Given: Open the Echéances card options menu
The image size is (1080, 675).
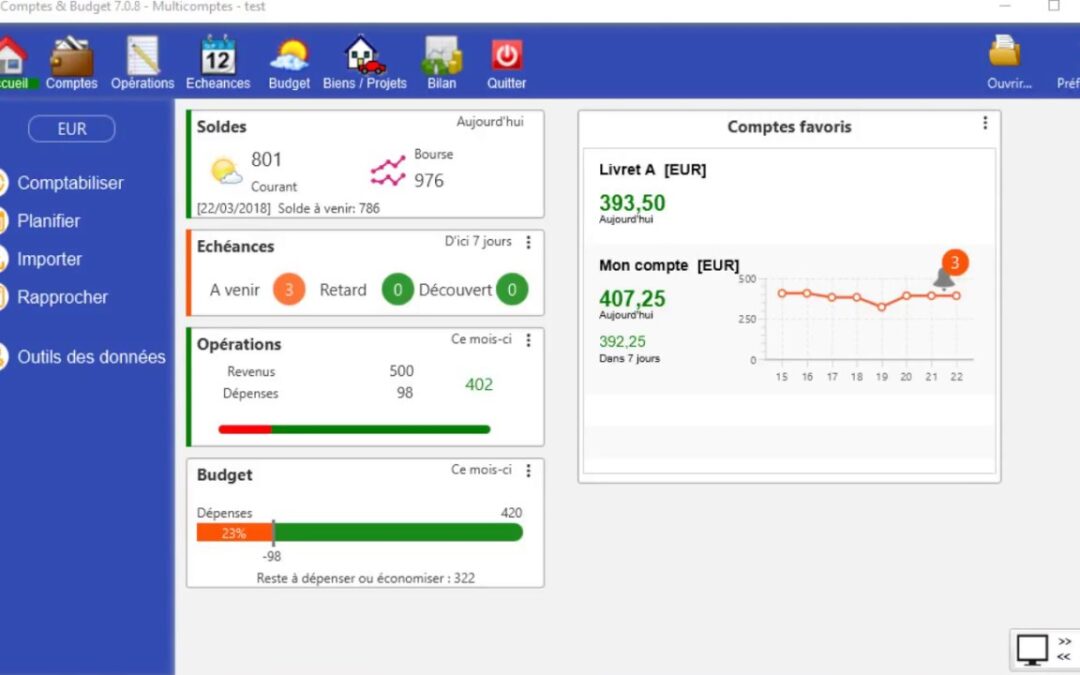Looking at the screenshot, I should 528,242.
